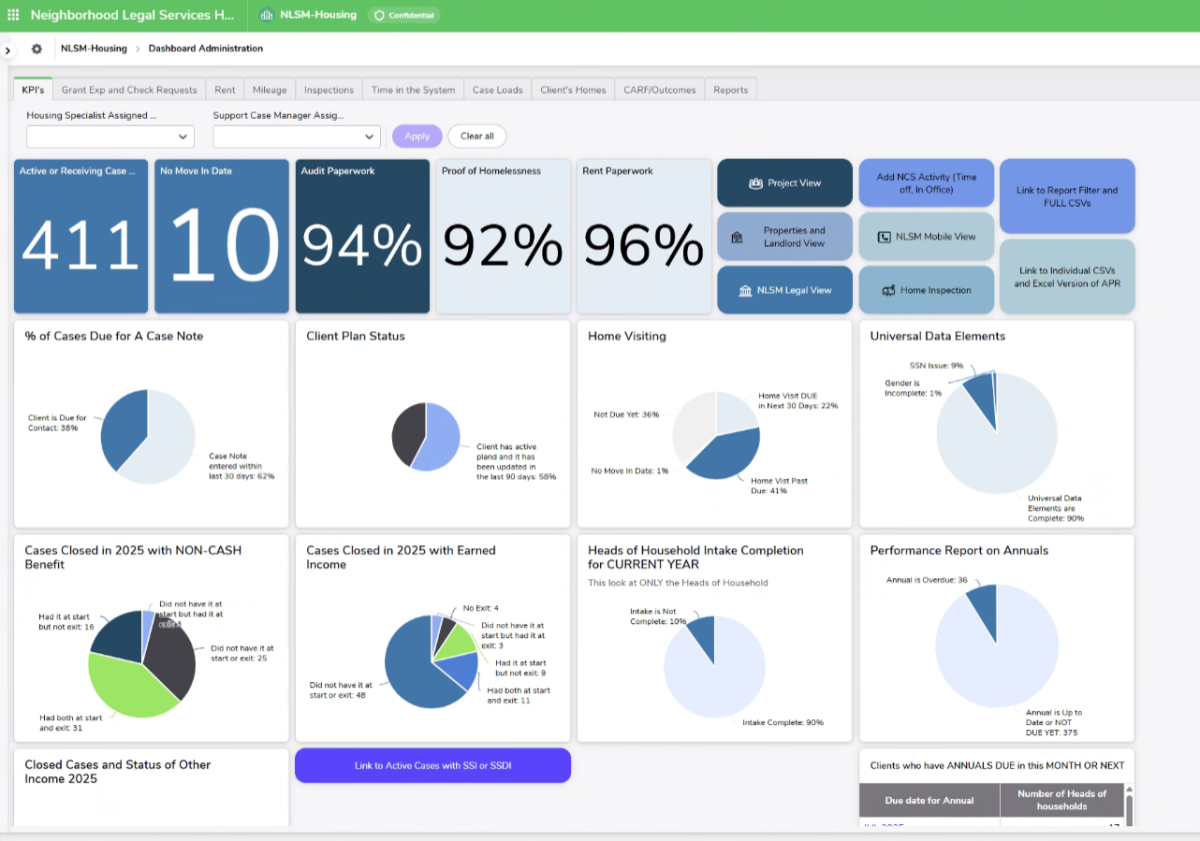Viewport: 1200px width, 841px height.
Task: Open Housing Specialist Assigned dropdown
Action: [x=110, y=137]
